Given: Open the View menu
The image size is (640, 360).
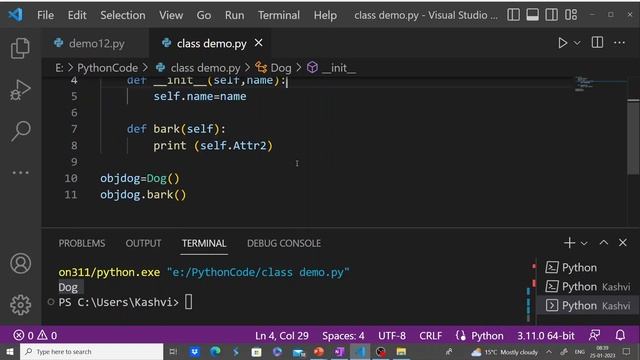Looking at the screenshot, I should coord(171,16).
